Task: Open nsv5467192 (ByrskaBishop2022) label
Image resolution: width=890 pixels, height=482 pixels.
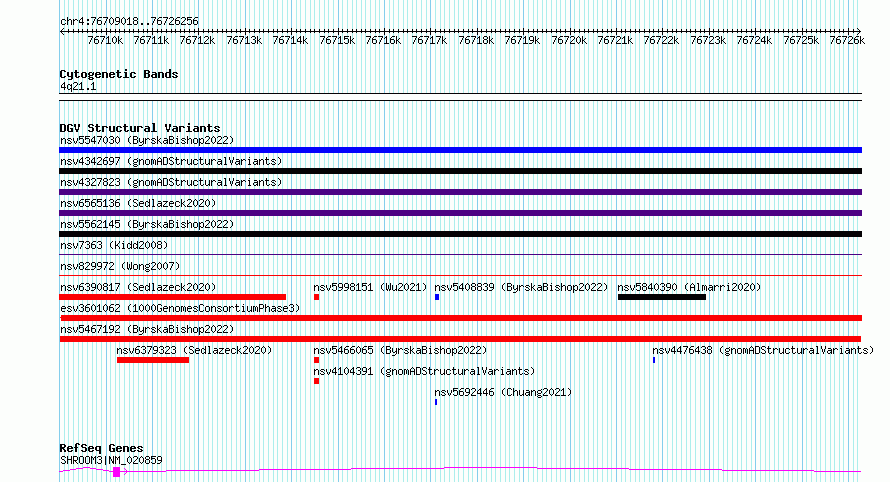Action: point(147,329)
